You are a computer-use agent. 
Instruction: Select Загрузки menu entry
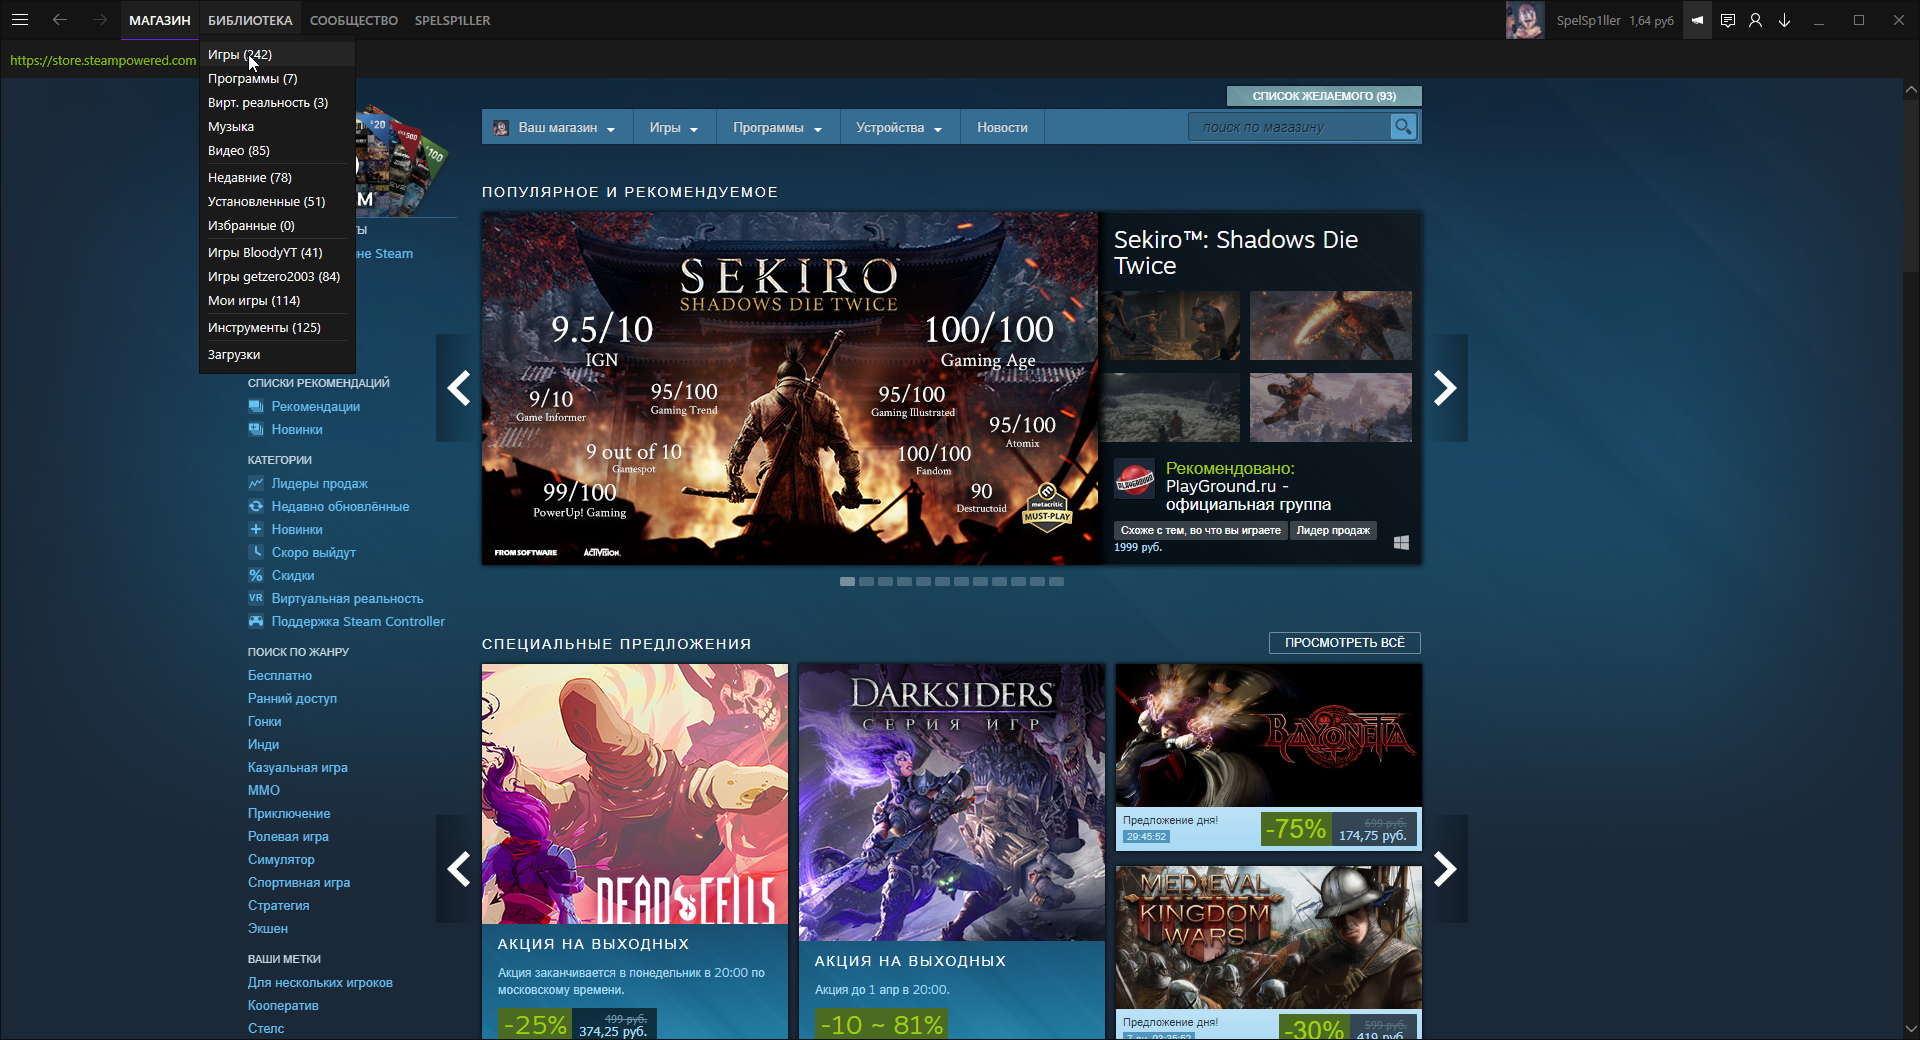(277, 355)
